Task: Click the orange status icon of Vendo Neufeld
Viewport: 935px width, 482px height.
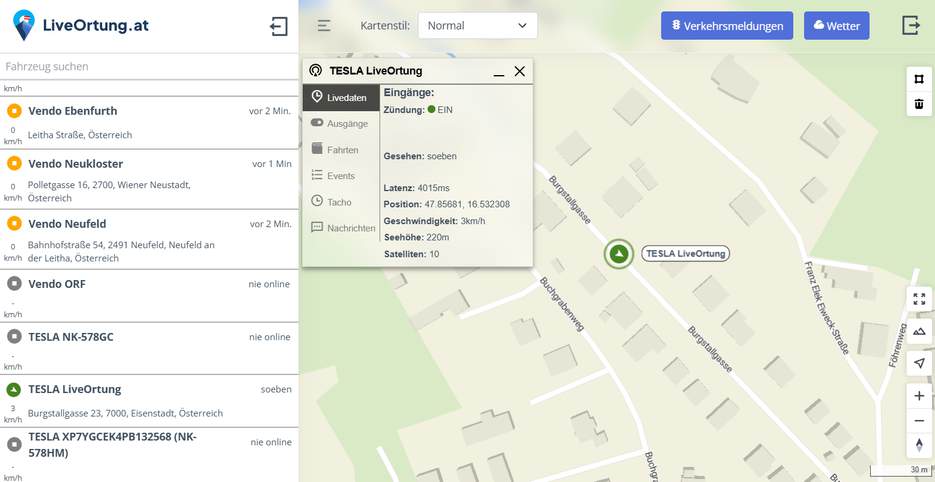Action: point(14,224)
